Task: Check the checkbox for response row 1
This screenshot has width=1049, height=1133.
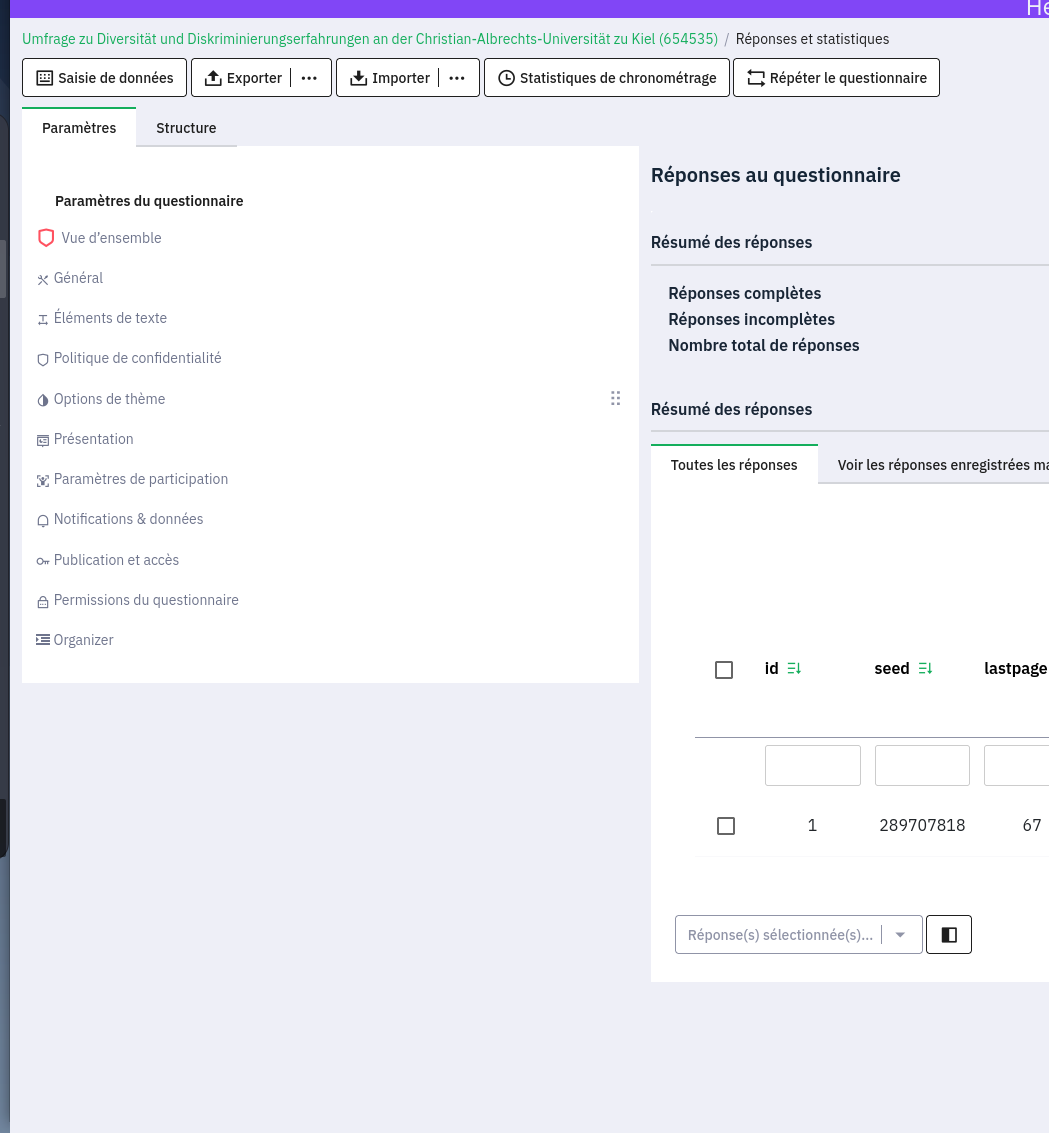Action: 726,826
